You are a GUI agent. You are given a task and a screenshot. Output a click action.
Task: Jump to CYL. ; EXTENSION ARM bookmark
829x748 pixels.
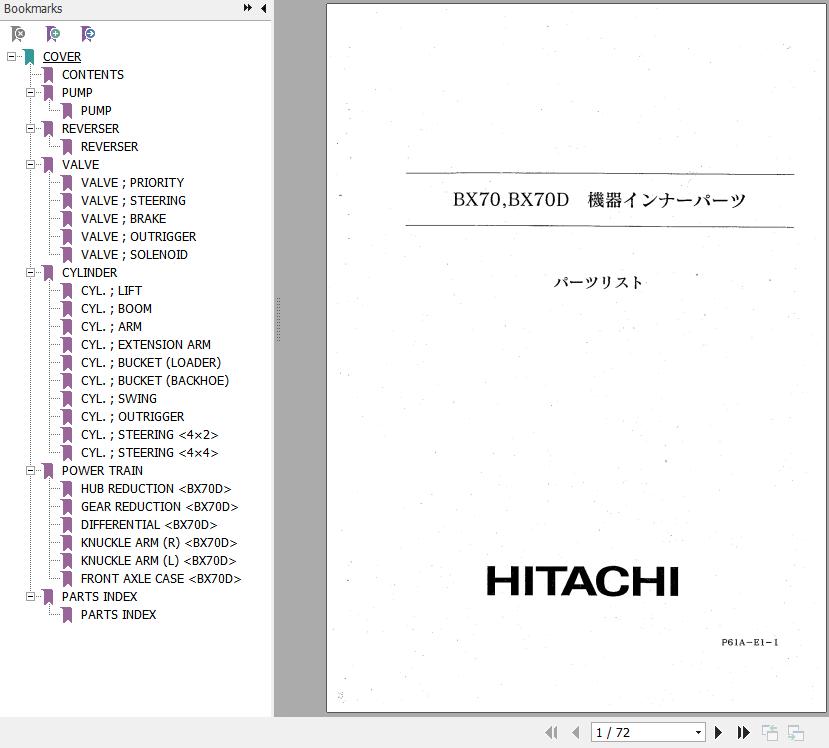click(145, 345)
